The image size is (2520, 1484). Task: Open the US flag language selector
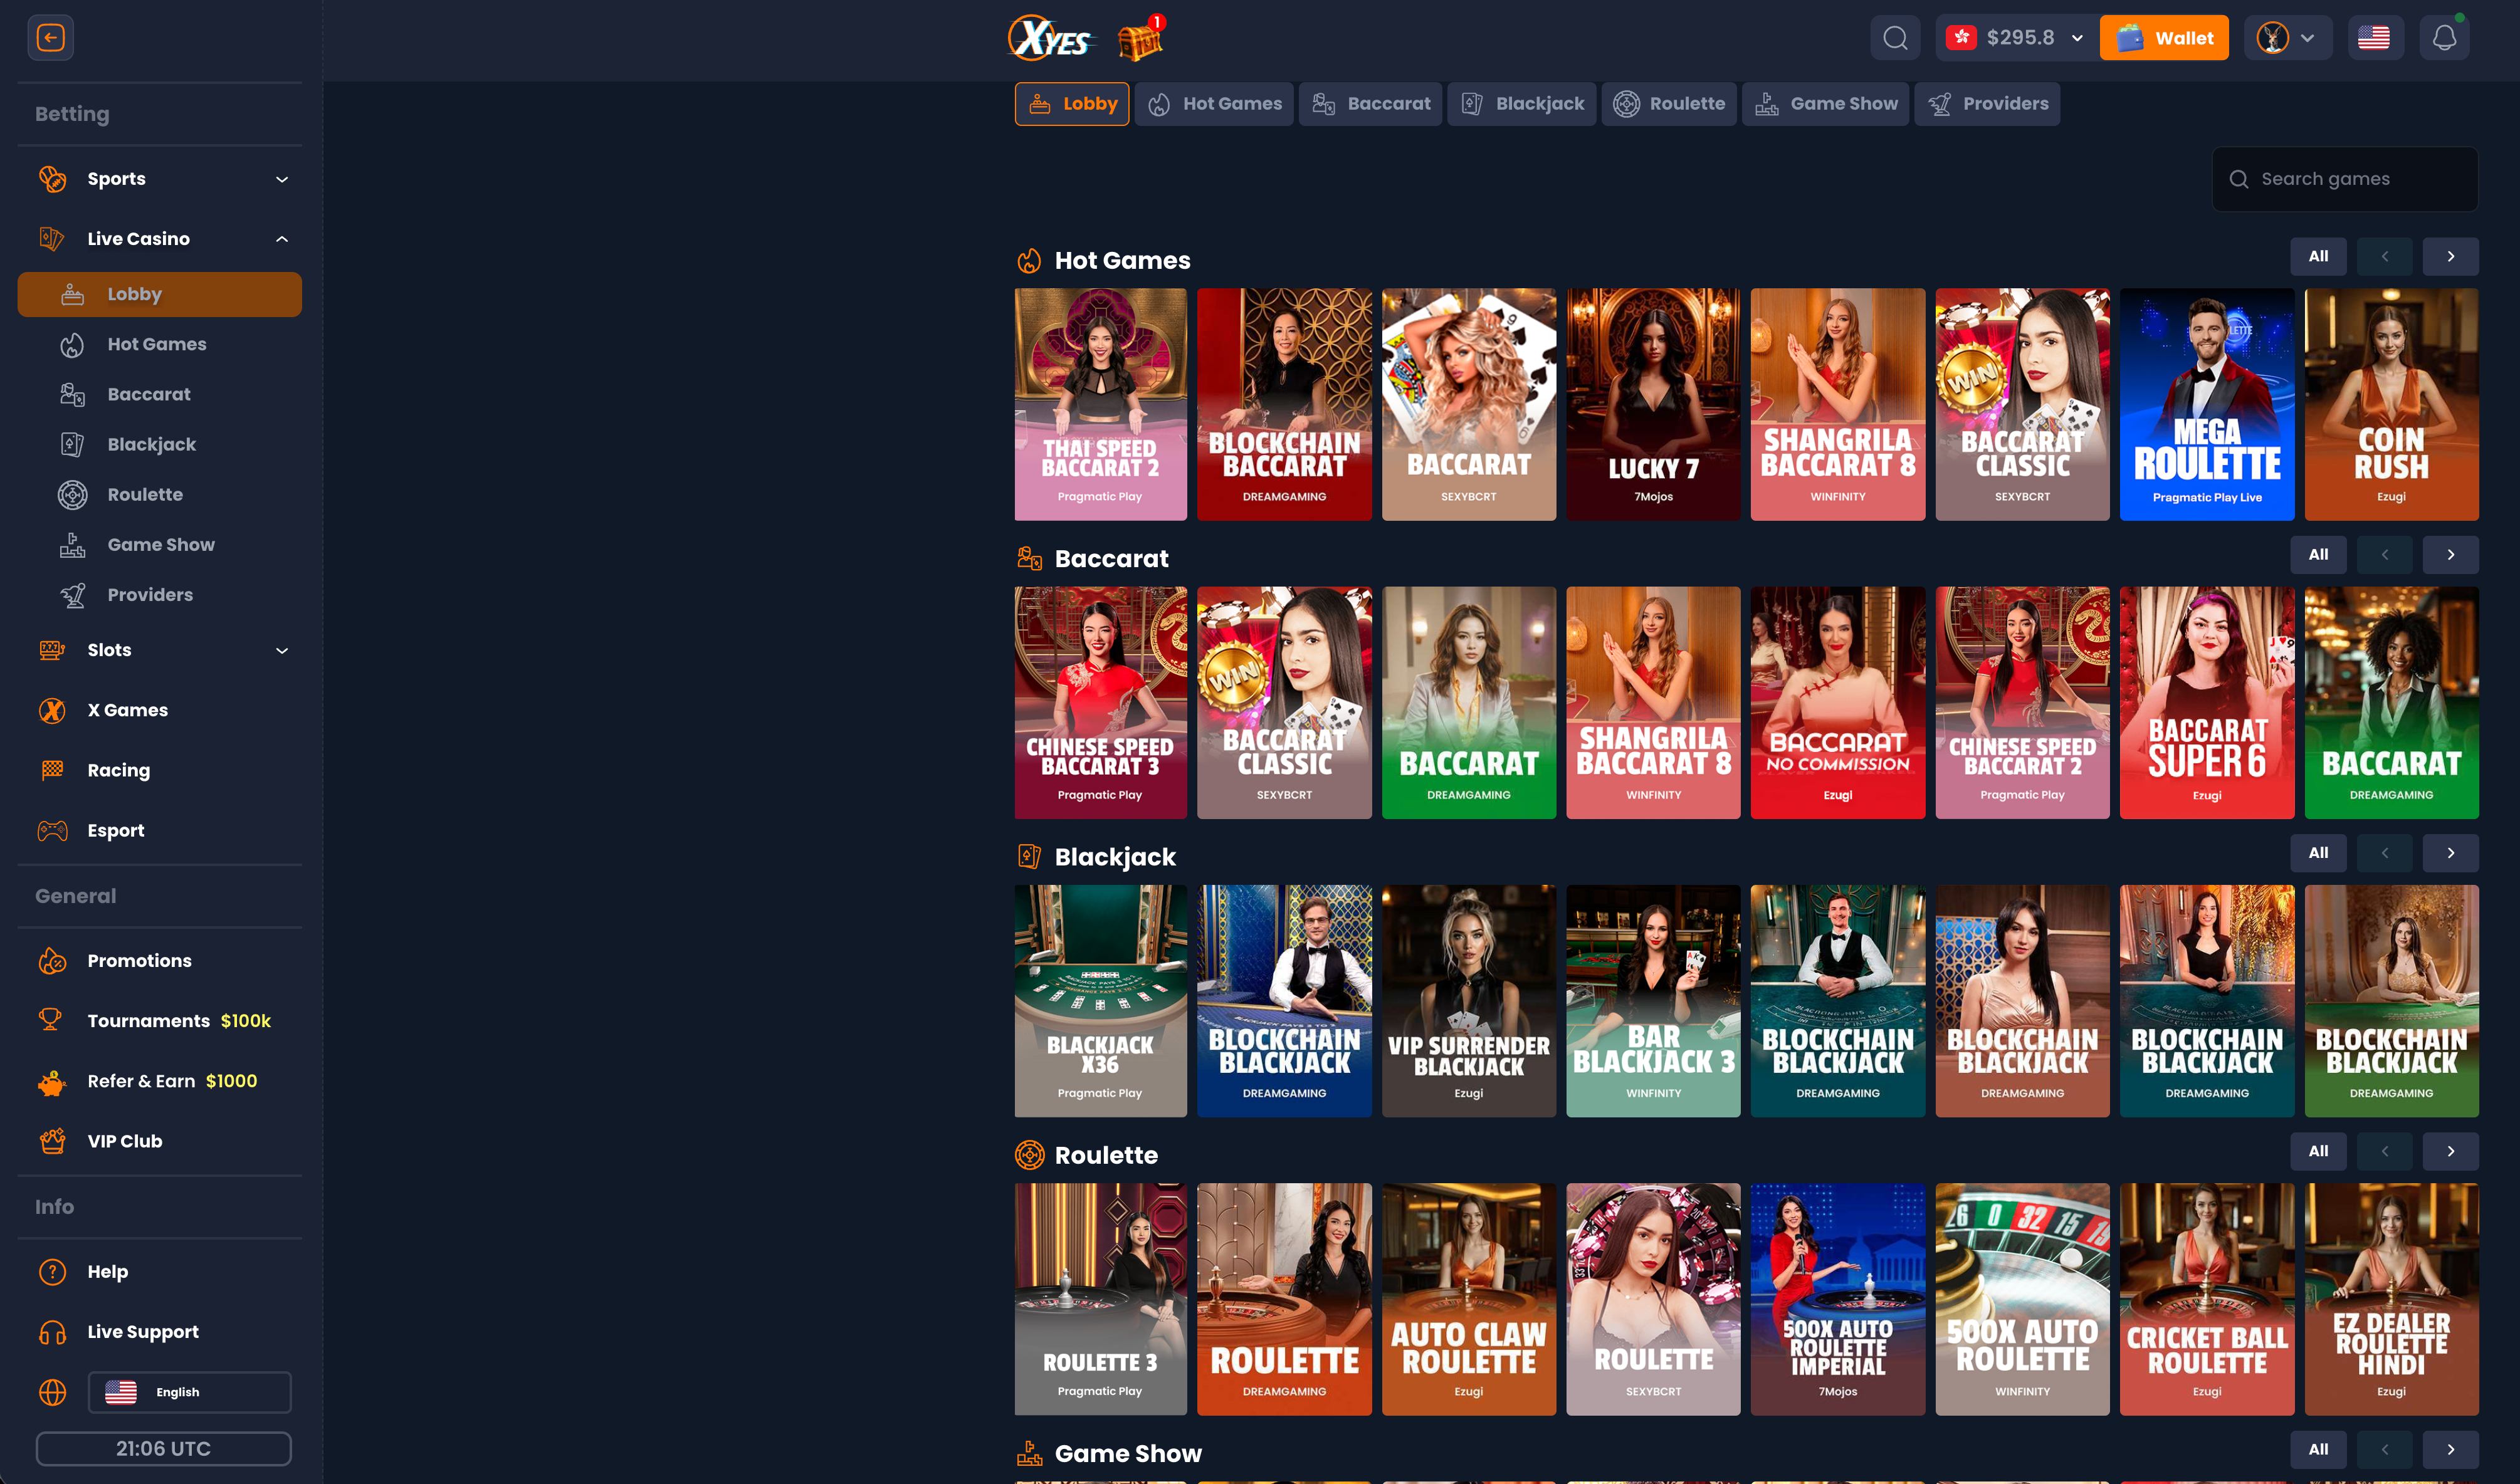click(2375, 37)
